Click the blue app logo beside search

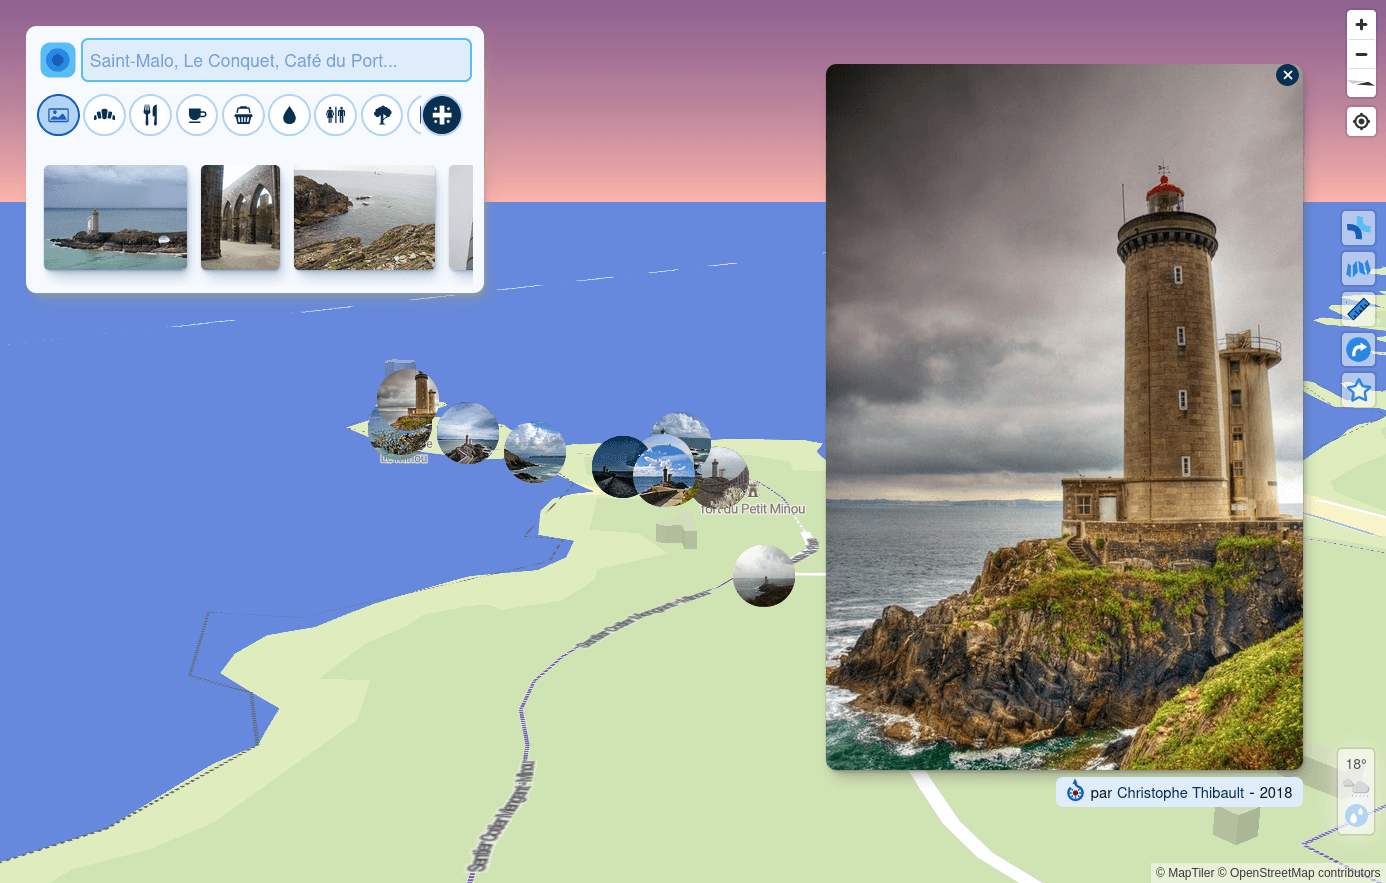coord(58,60)
